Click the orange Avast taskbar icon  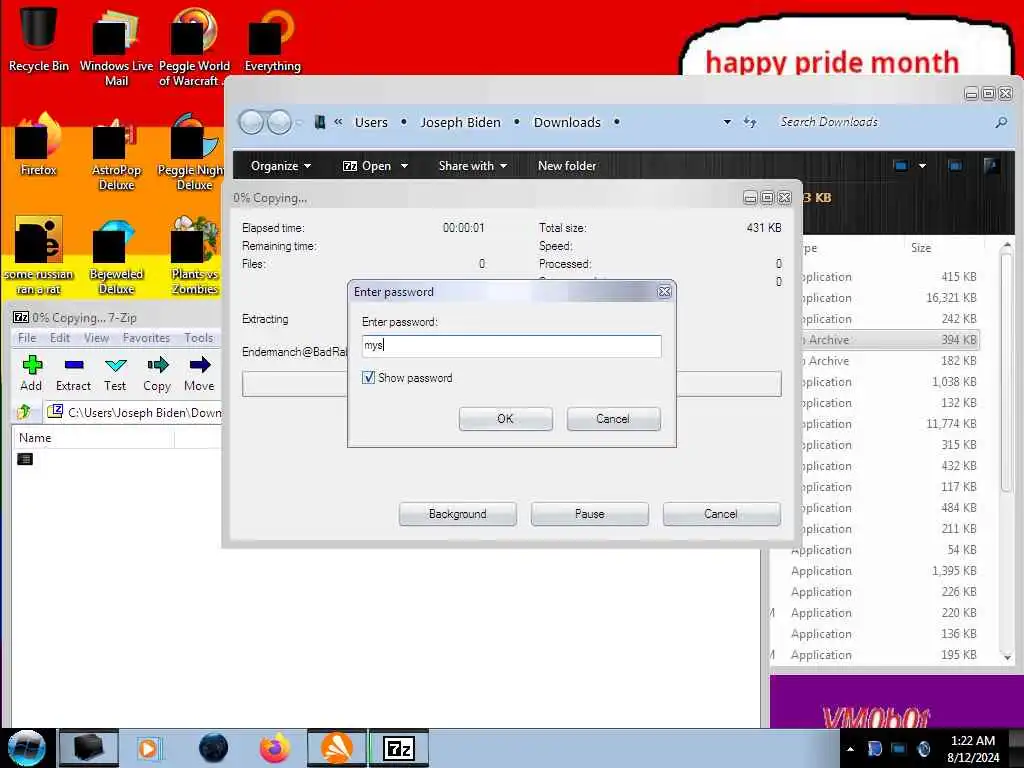337,748
